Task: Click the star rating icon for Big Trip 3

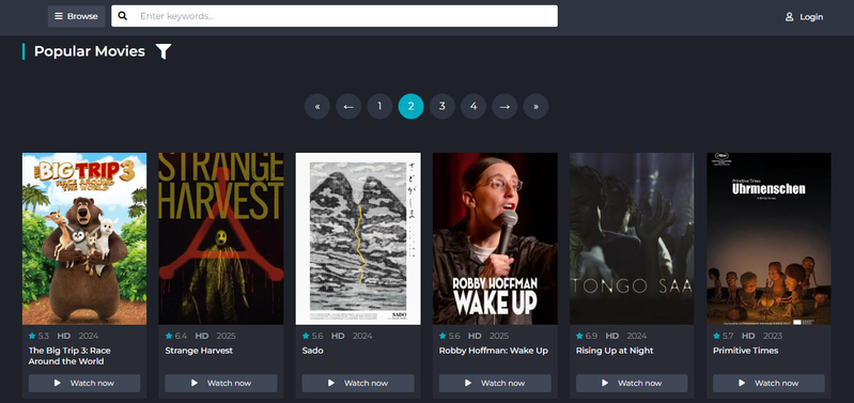Action: tap(32, 335)
